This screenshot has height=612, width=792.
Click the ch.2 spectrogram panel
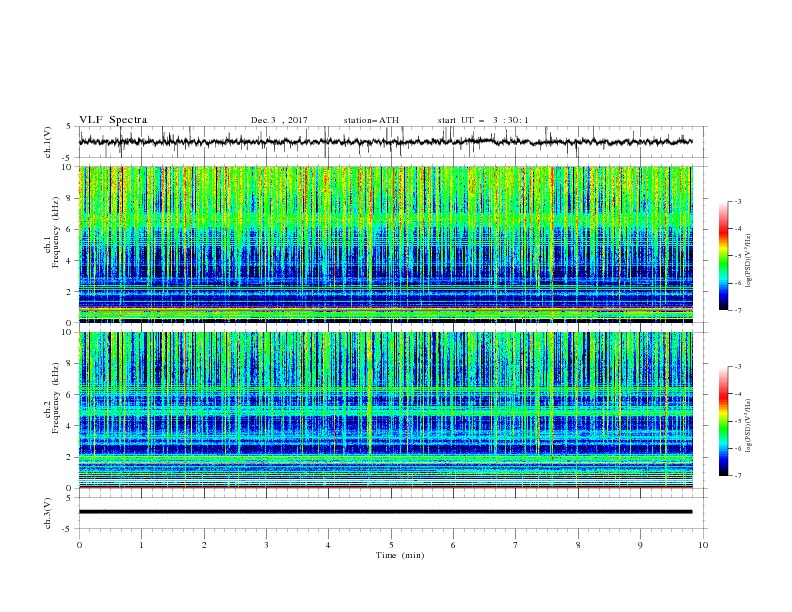386,410
